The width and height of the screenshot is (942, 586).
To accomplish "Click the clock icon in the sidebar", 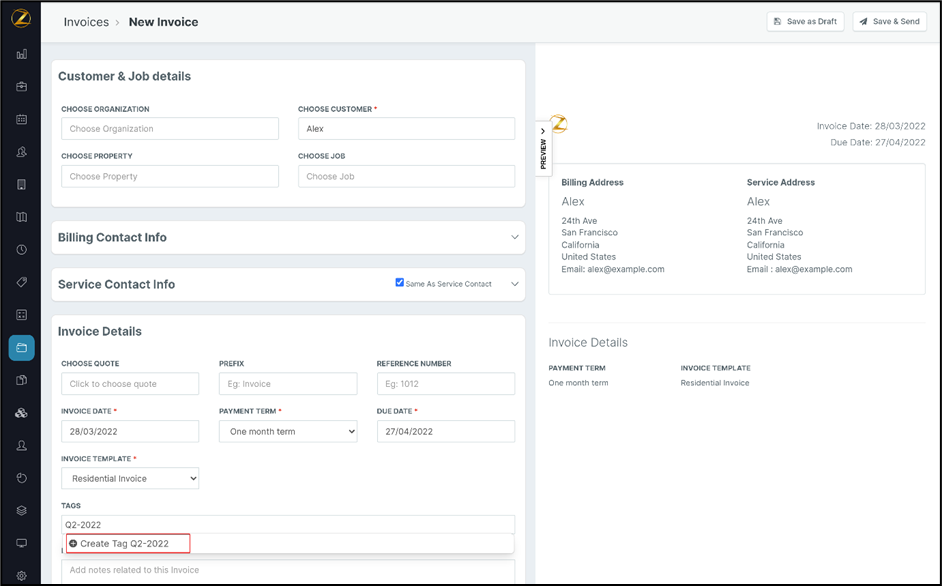I will coord(21,250).
